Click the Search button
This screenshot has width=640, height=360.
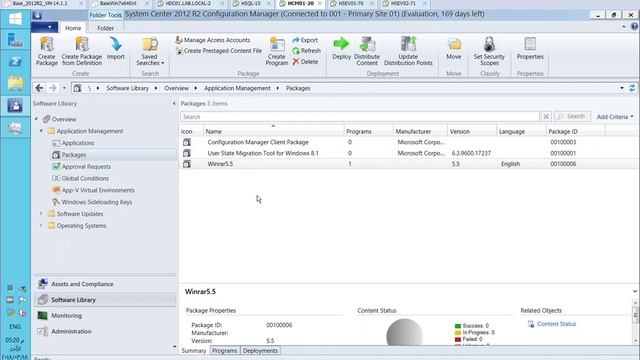[572, 116]
